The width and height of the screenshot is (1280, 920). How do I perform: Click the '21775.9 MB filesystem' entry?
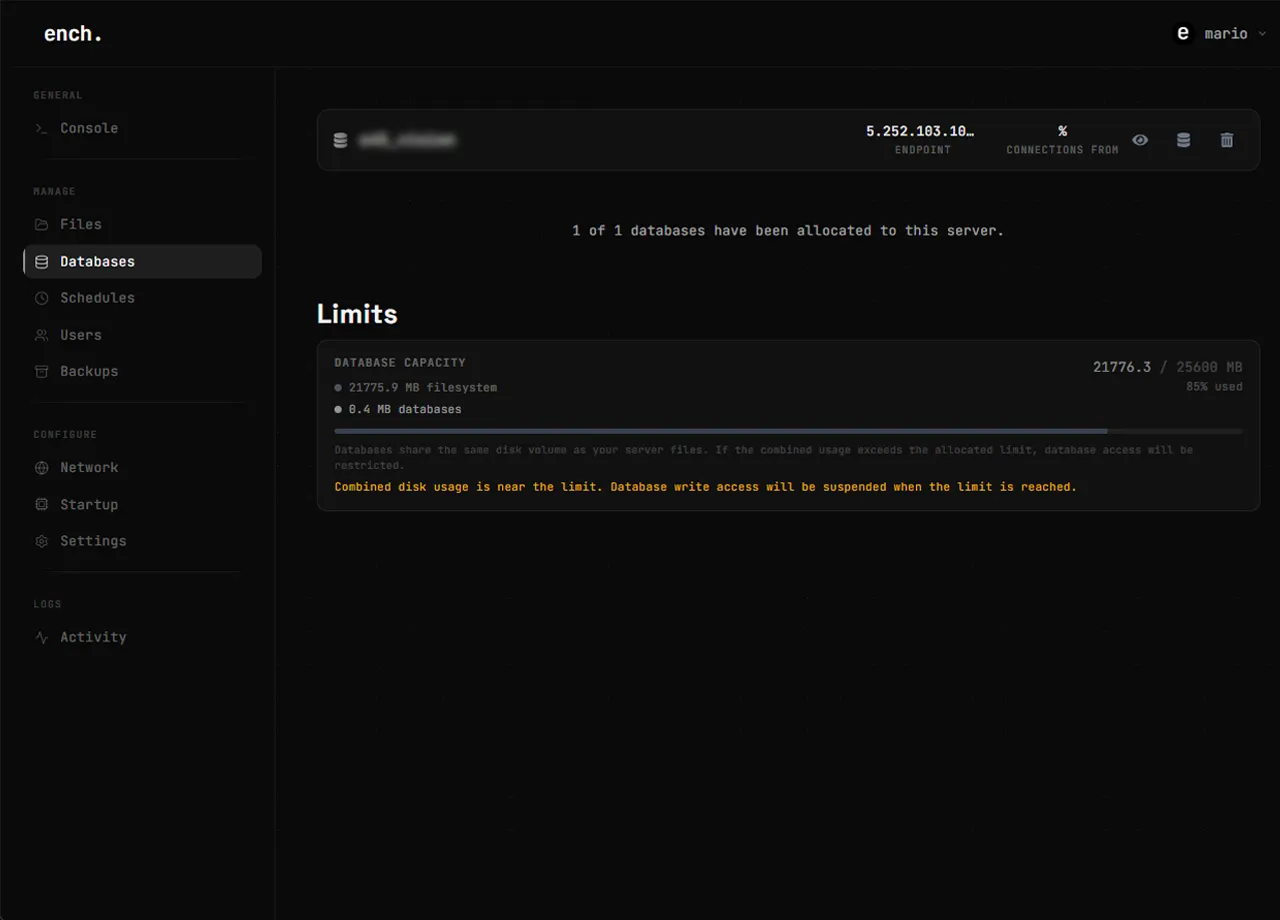tap(415, 387)
